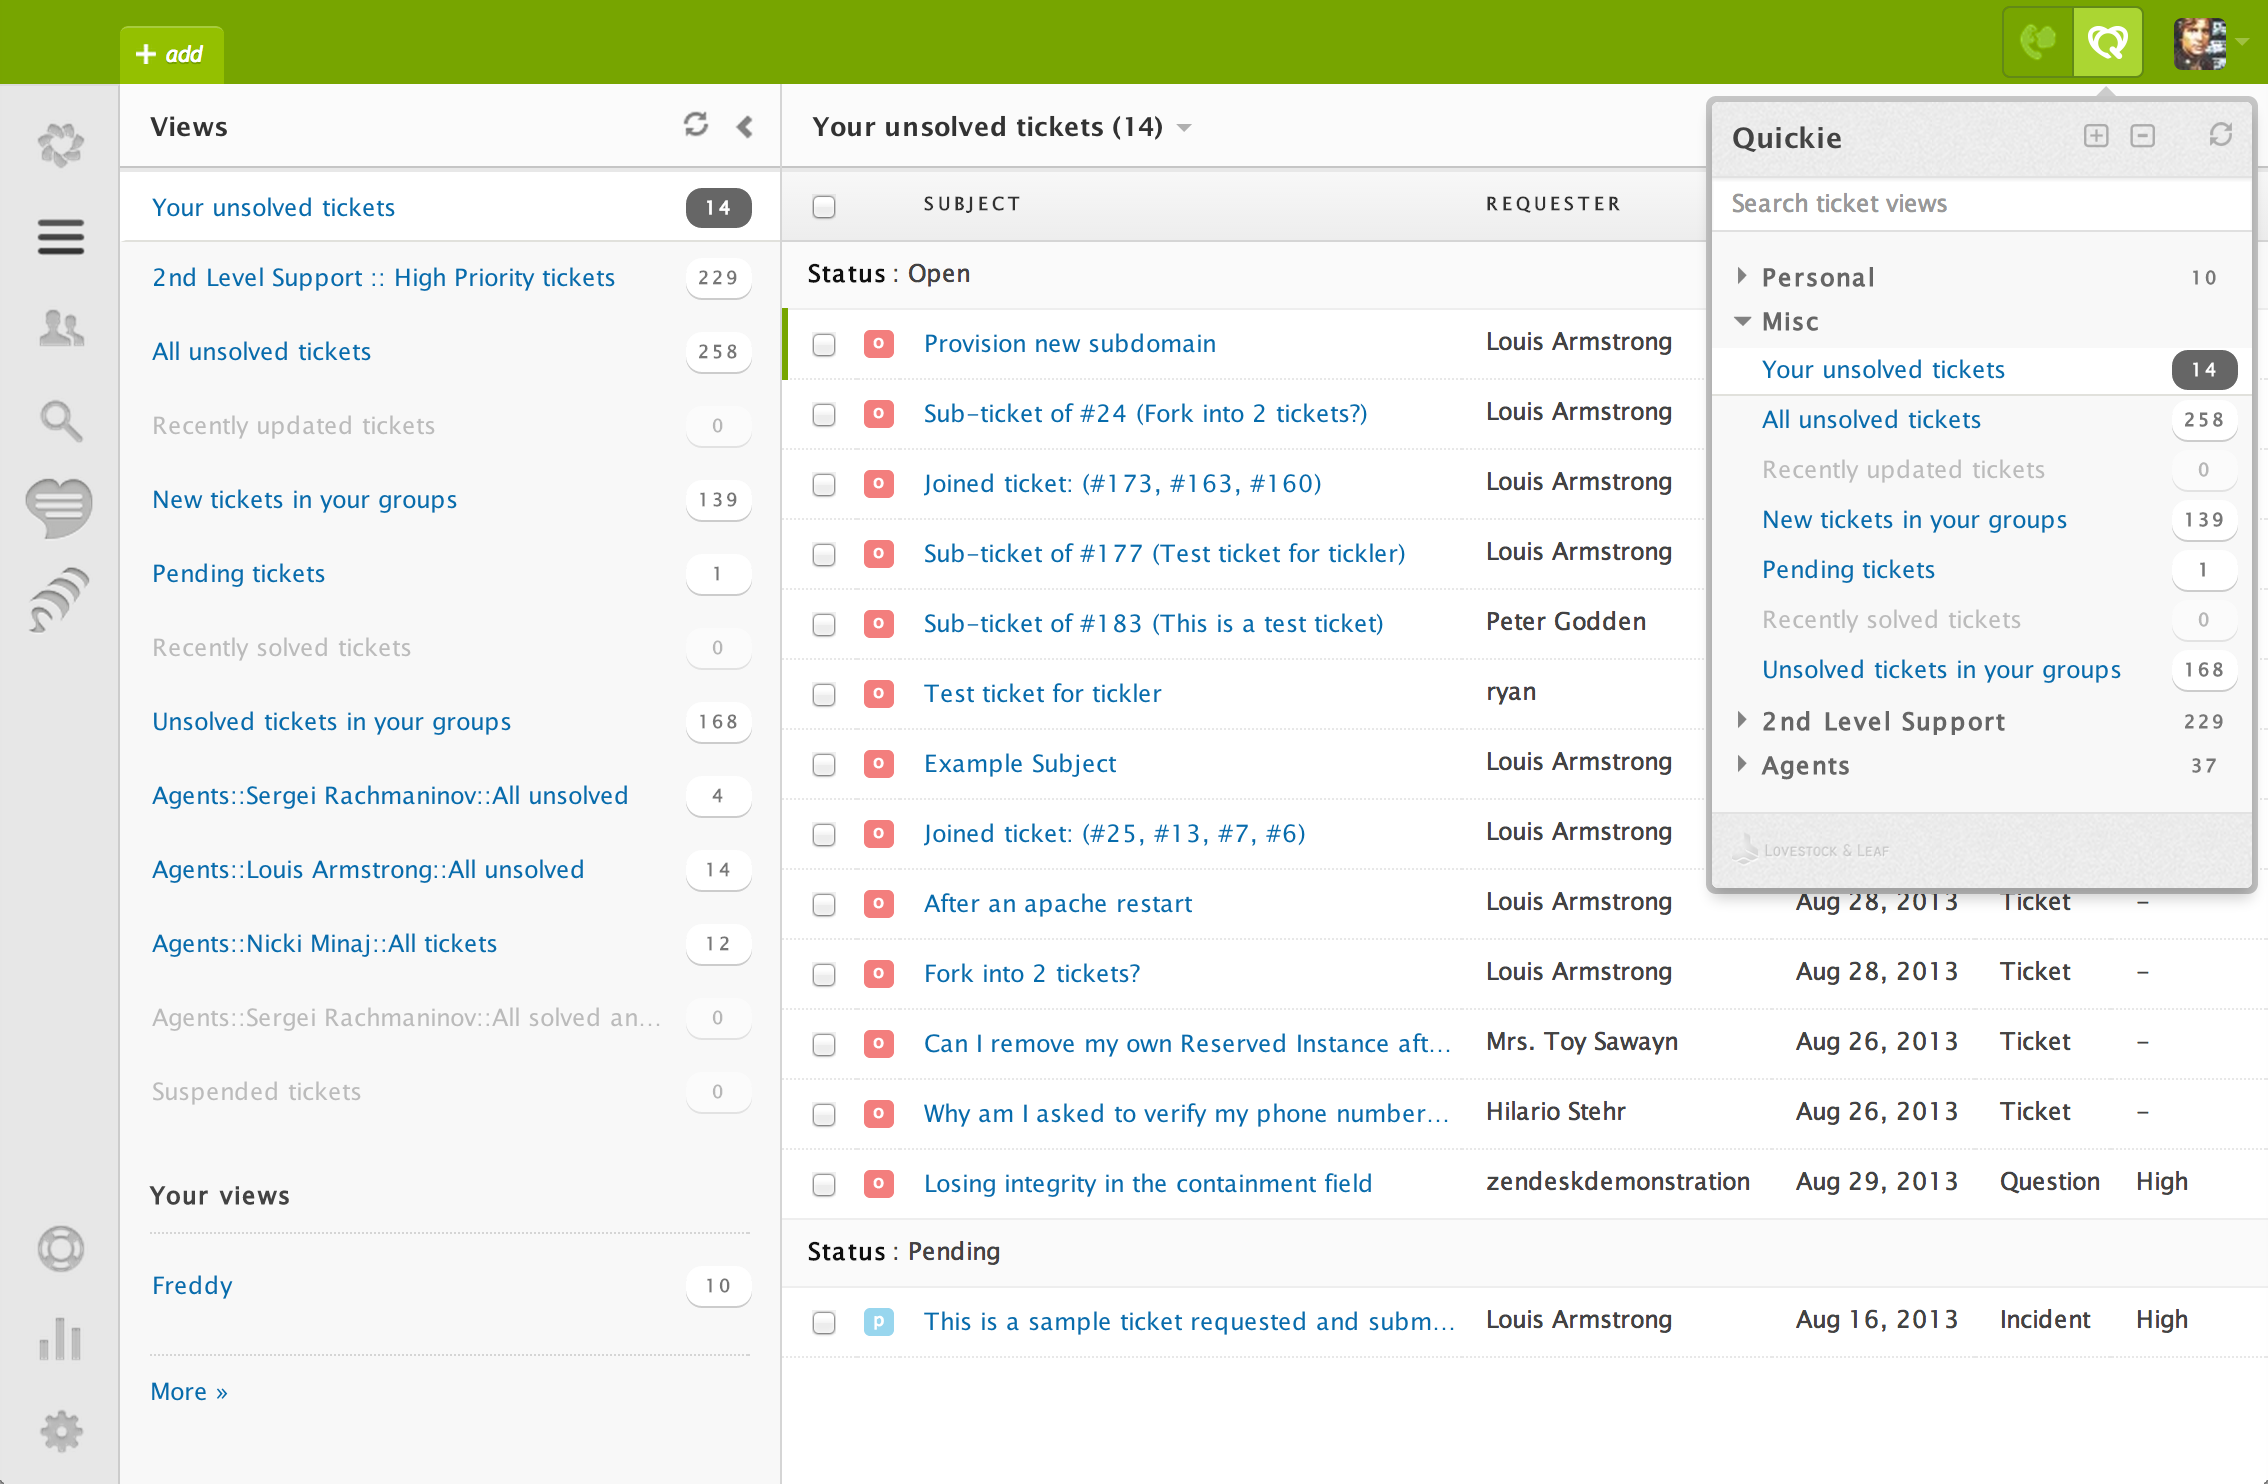
Task: Expand all groups in Quickie panel
Action: (x=2096, y=136)
